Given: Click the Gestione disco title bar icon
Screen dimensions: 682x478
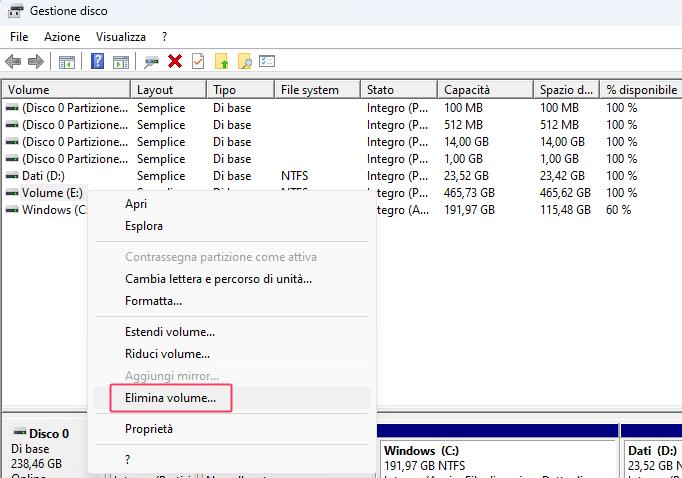Looking at the screenshot, I should [16, 10].
